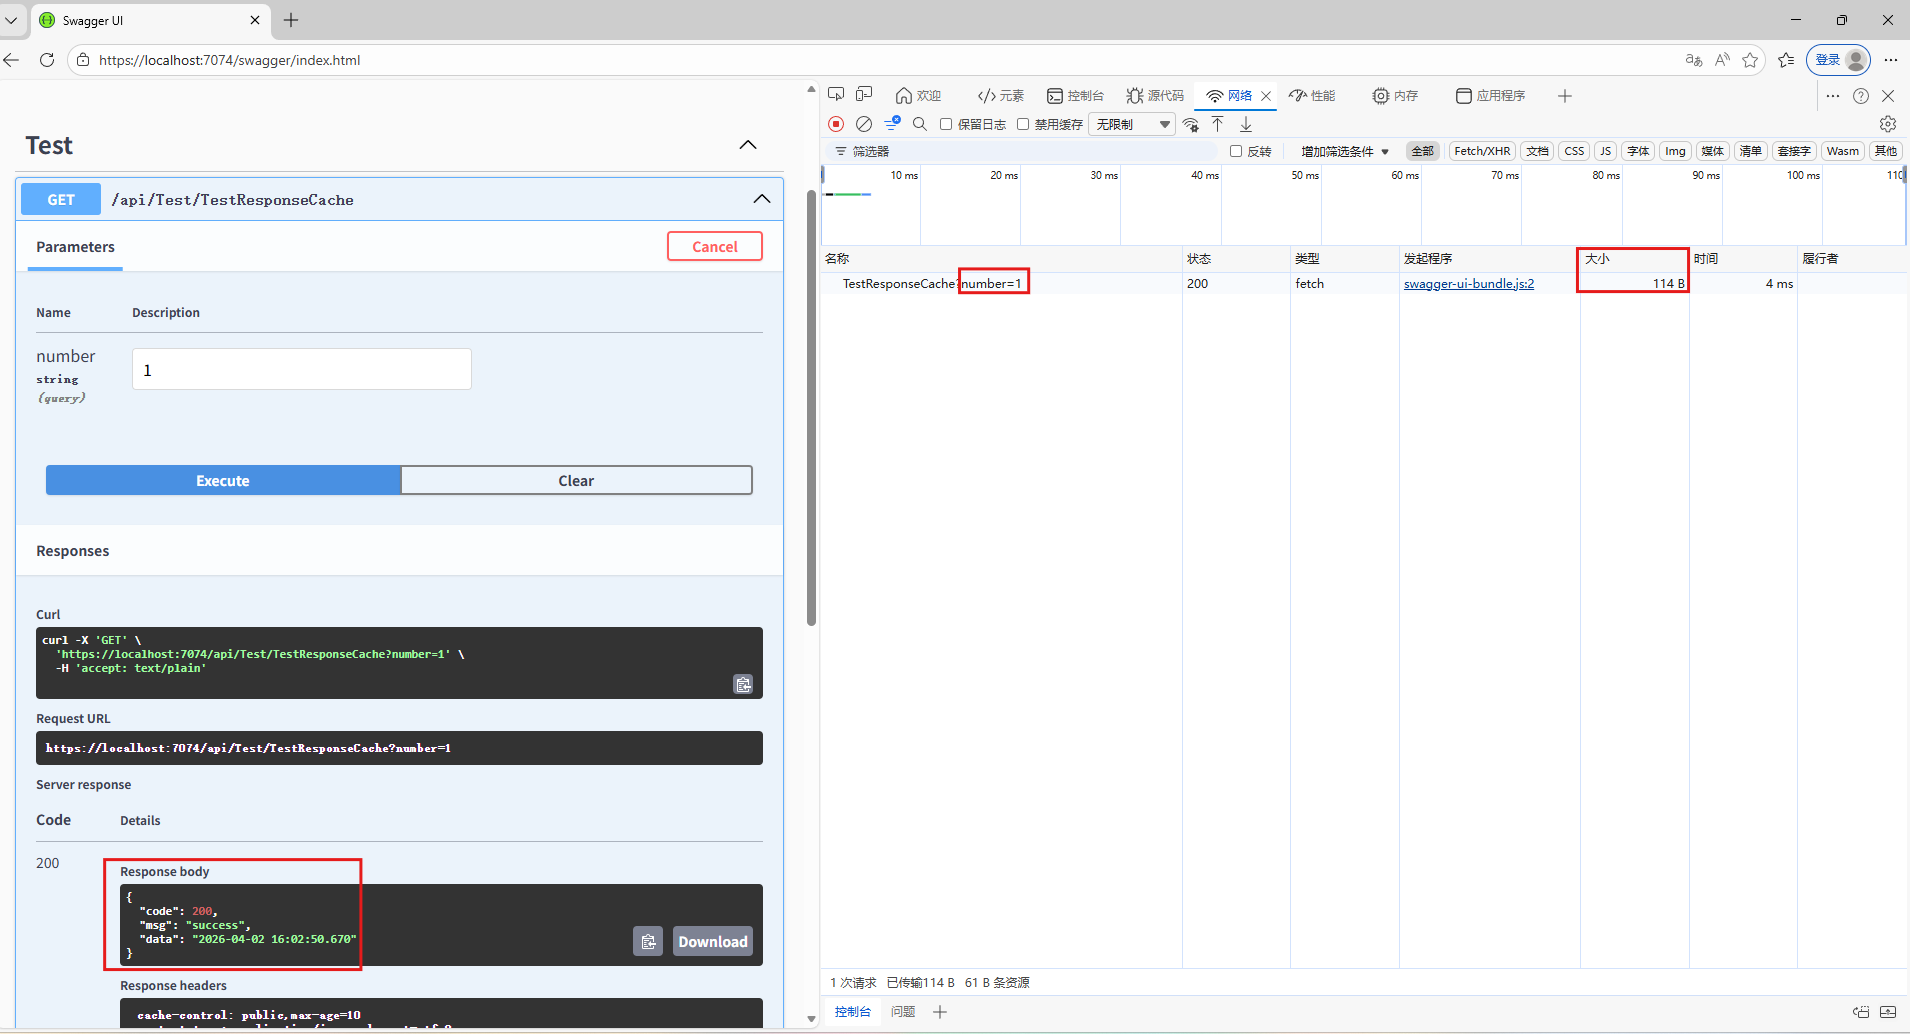Expand the 增加筛选条件 dropdown

pyautogui.click(x=1344, y=151)
